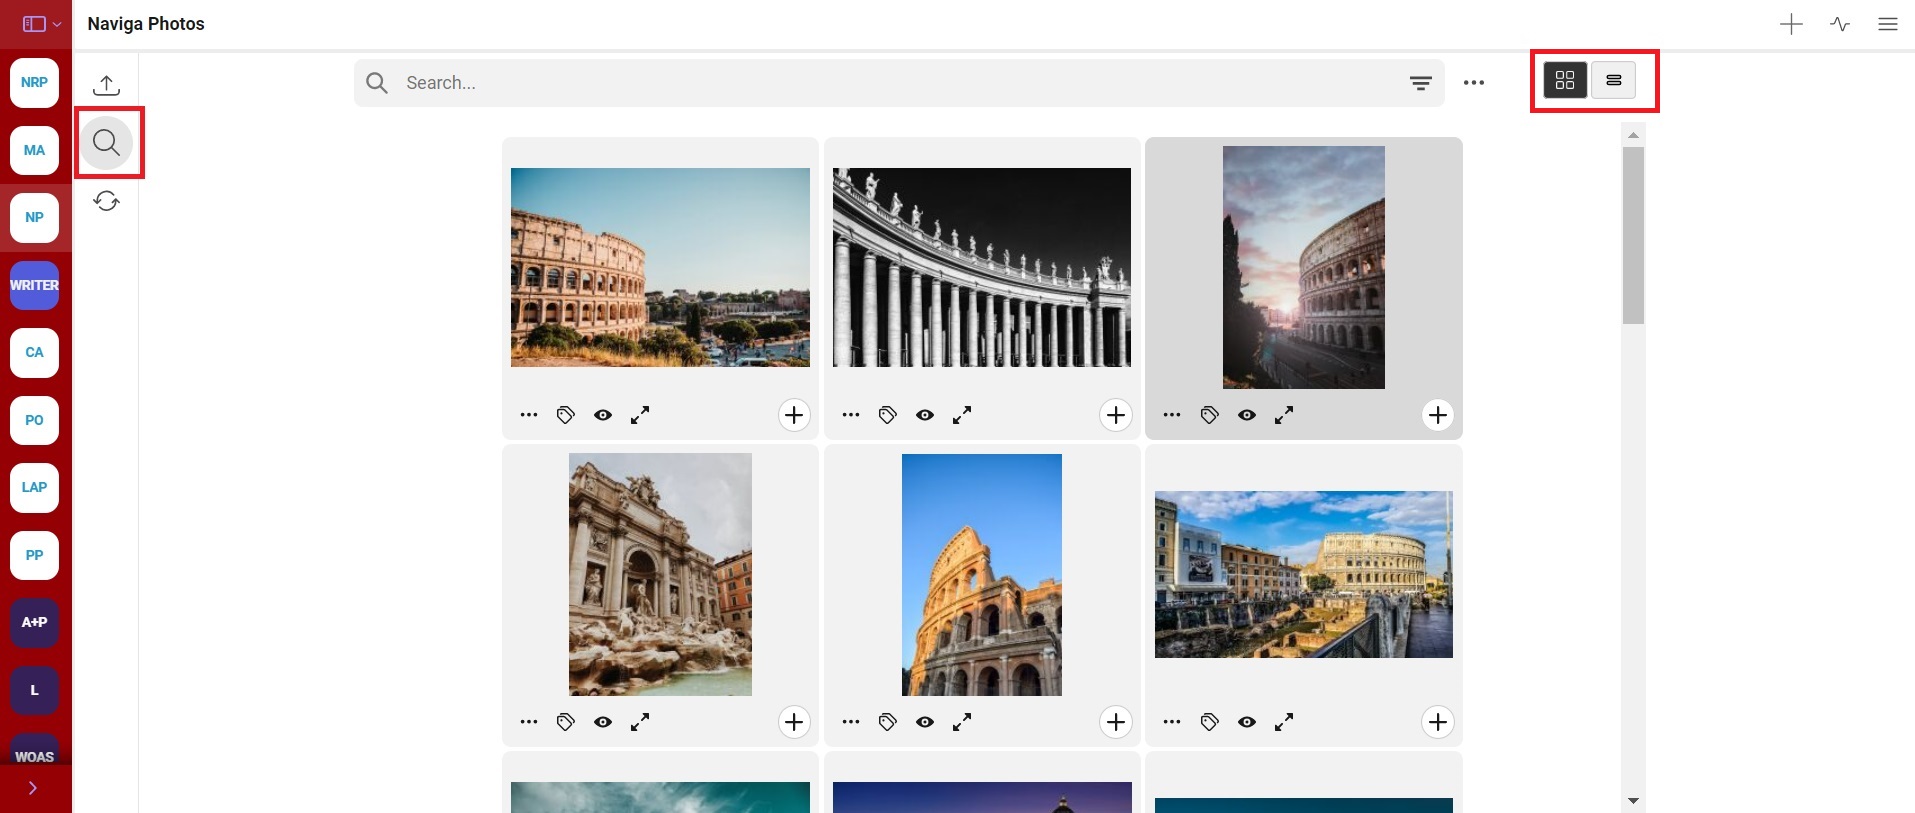Open the sidebar layout dropdown at top-left

[41, 24]
